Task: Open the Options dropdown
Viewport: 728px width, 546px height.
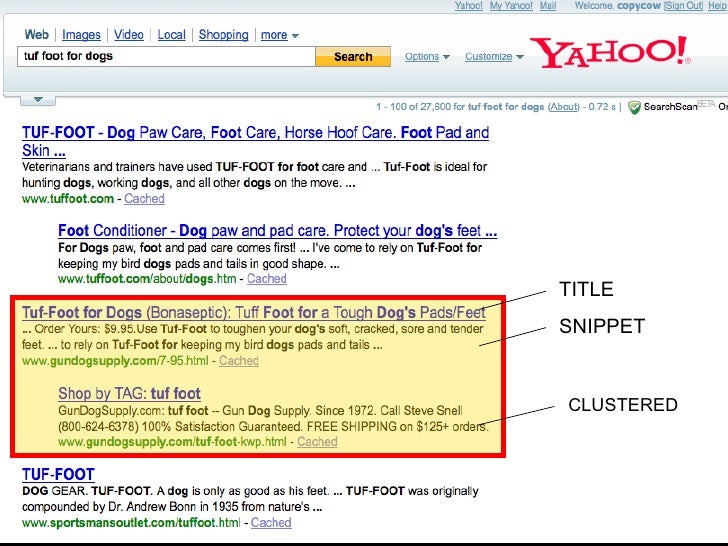Action: pyautogui.click(x=427, y=57)
